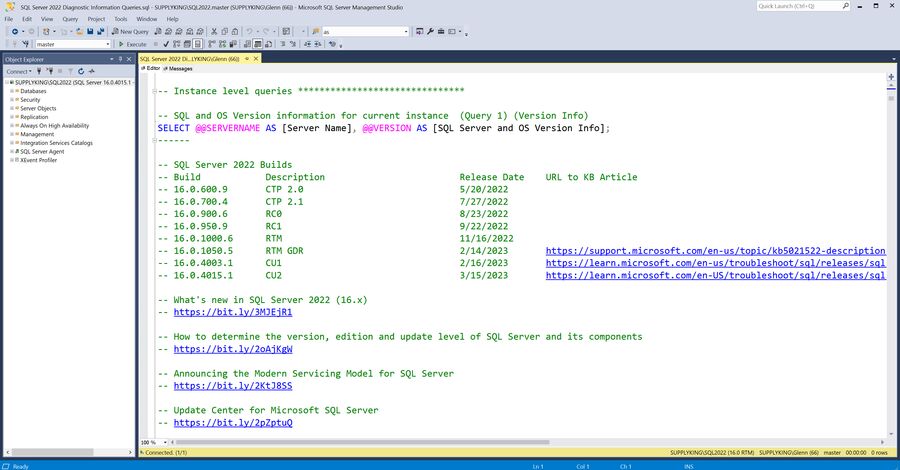900x470 pixels.
Task: Open the Properties wrench icon
Action: (x=430, y=32)
